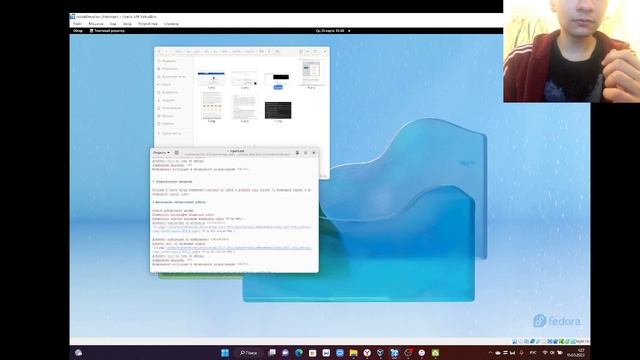Viewport: 640px width, 360px height.
Task: Open the hamburger menu in Files window
Action: click(x=315, y=52)
